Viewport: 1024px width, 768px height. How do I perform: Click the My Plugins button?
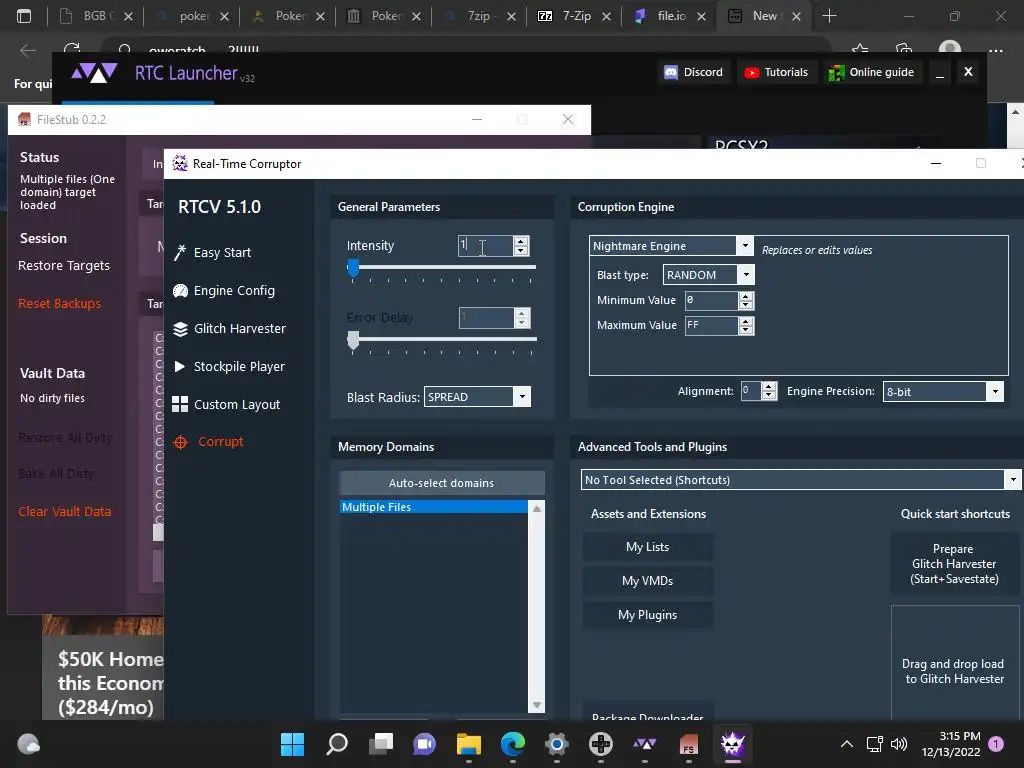tap(647, 615)
